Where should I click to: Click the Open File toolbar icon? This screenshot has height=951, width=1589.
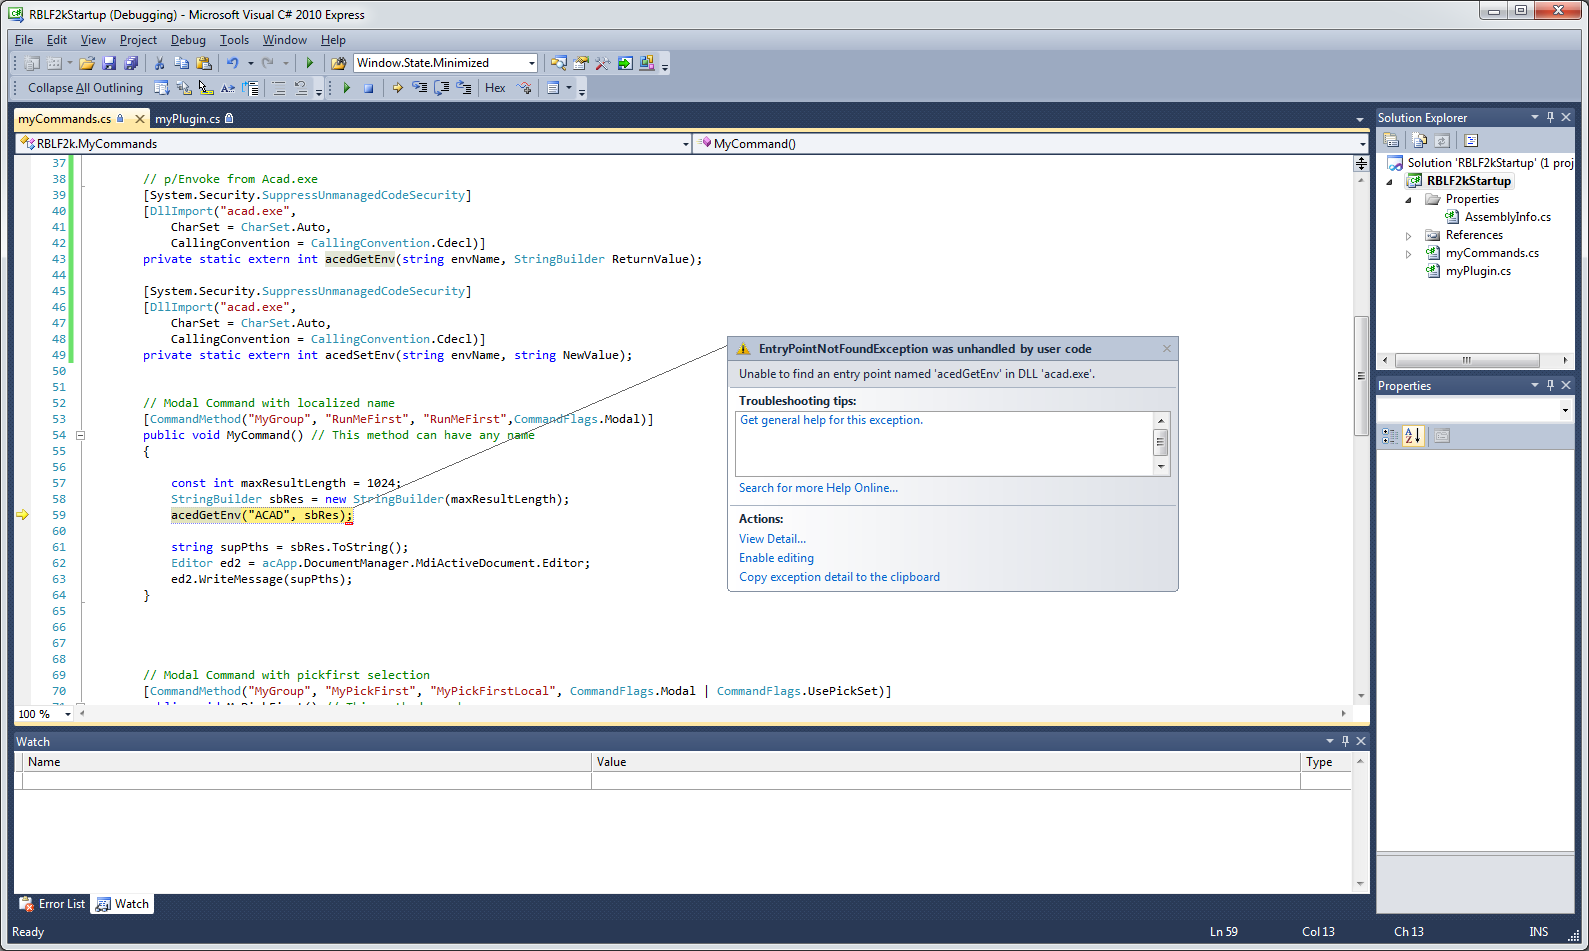(87, 63)
